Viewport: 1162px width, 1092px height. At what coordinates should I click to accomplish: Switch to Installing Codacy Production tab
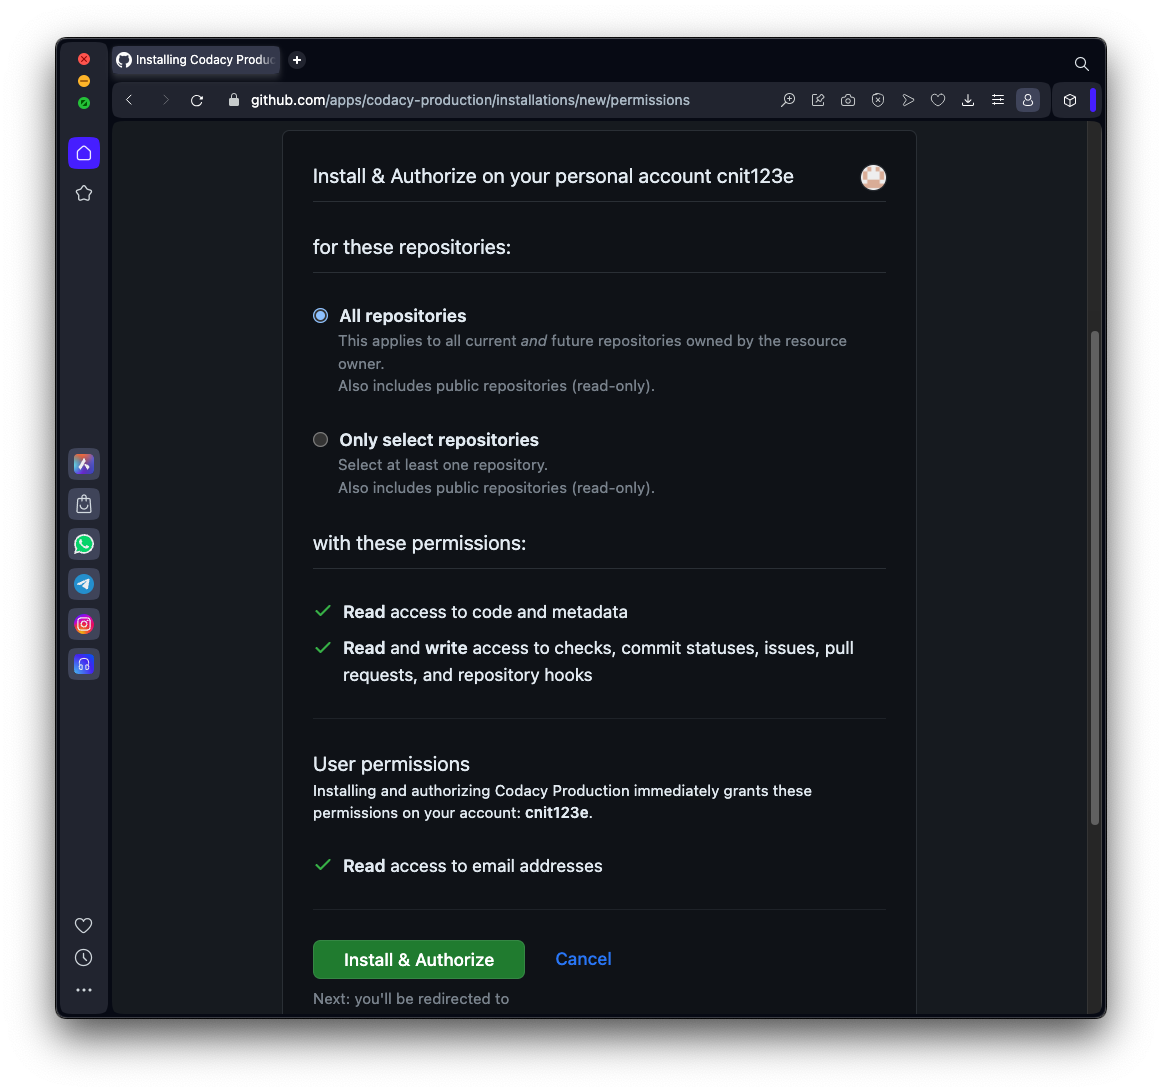click(x=196, y=60)
